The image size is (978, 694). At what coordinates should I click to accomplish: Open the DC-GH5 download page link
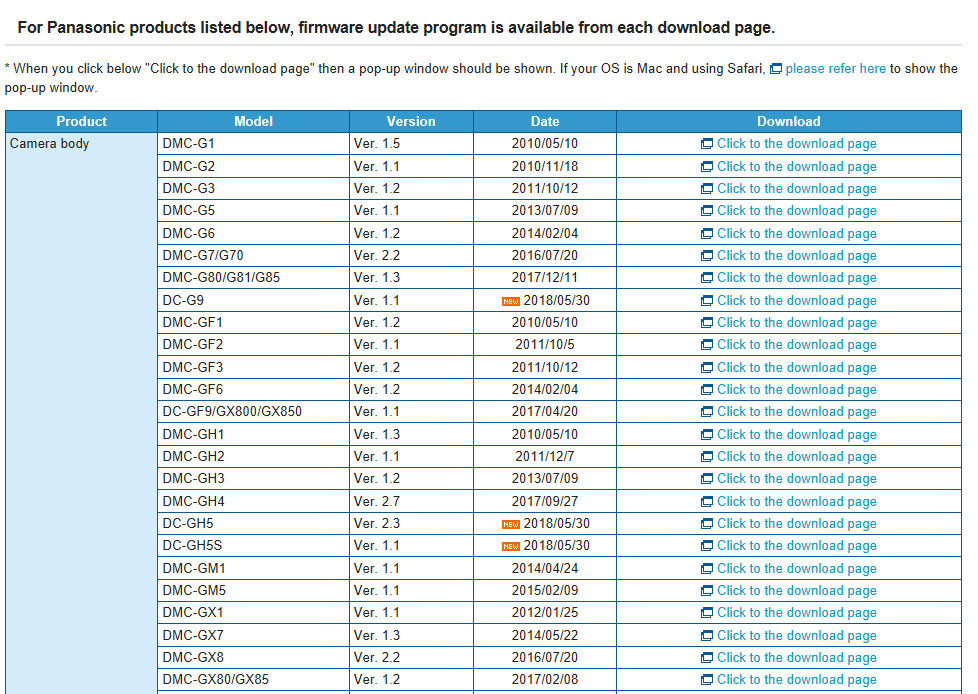(x=796, y=524)
